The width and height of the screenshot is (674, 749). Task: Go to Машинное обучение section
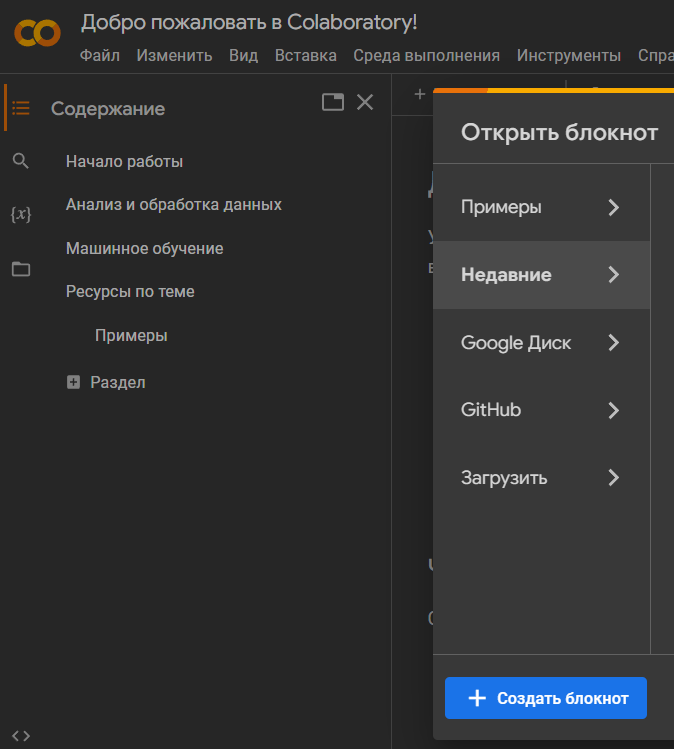tap(145, 248)
